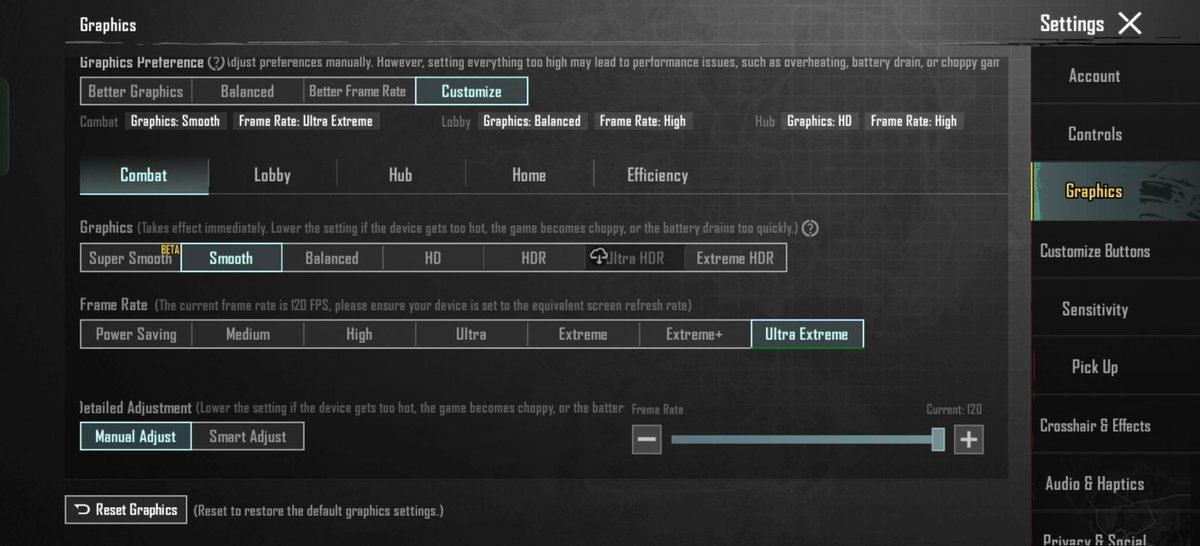Set frame rate to Extreme
This screenshot has width=1200, height=546.
coord(583,334)
